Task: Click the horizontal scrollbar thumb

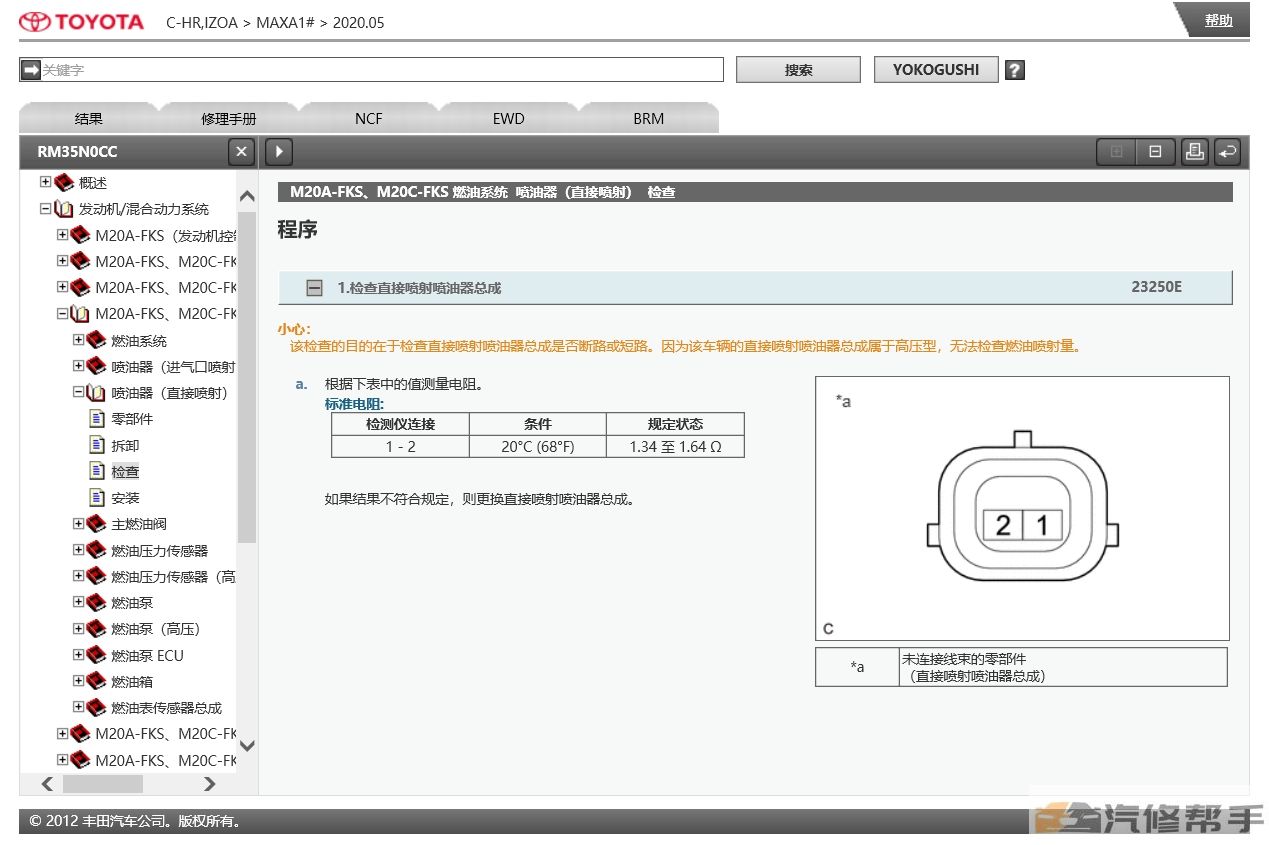Action: click(103, 784)
